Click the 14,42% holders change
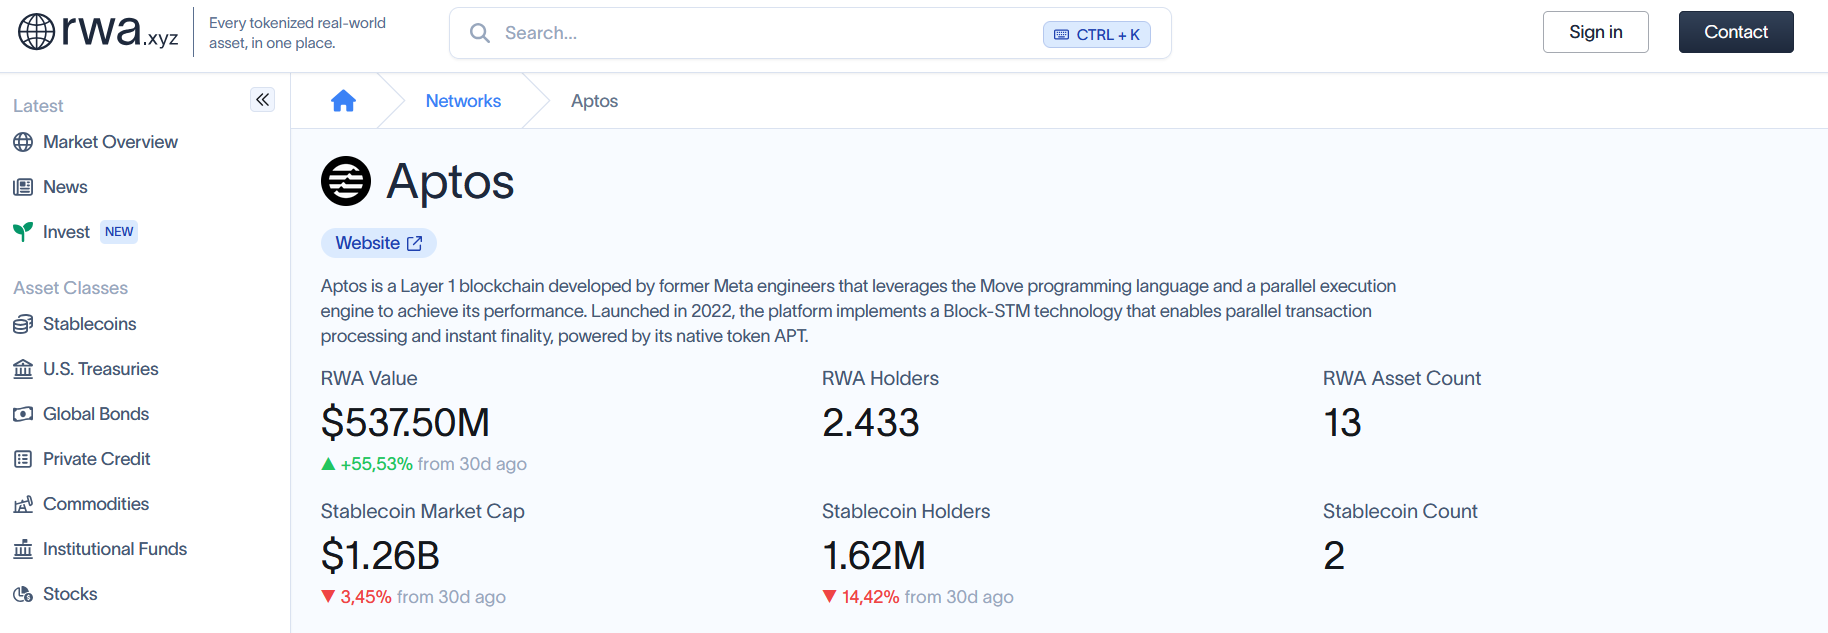Image resolution: width=1828 pixels, height=633 pixels. pyautogui.click(x=861, y=597)
